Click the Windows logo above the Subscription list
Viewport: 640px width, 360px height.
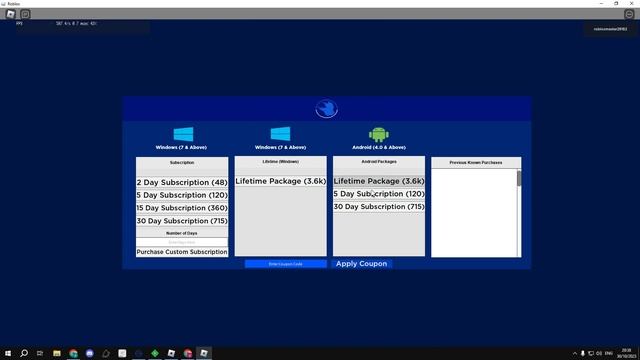pos(183,134)
